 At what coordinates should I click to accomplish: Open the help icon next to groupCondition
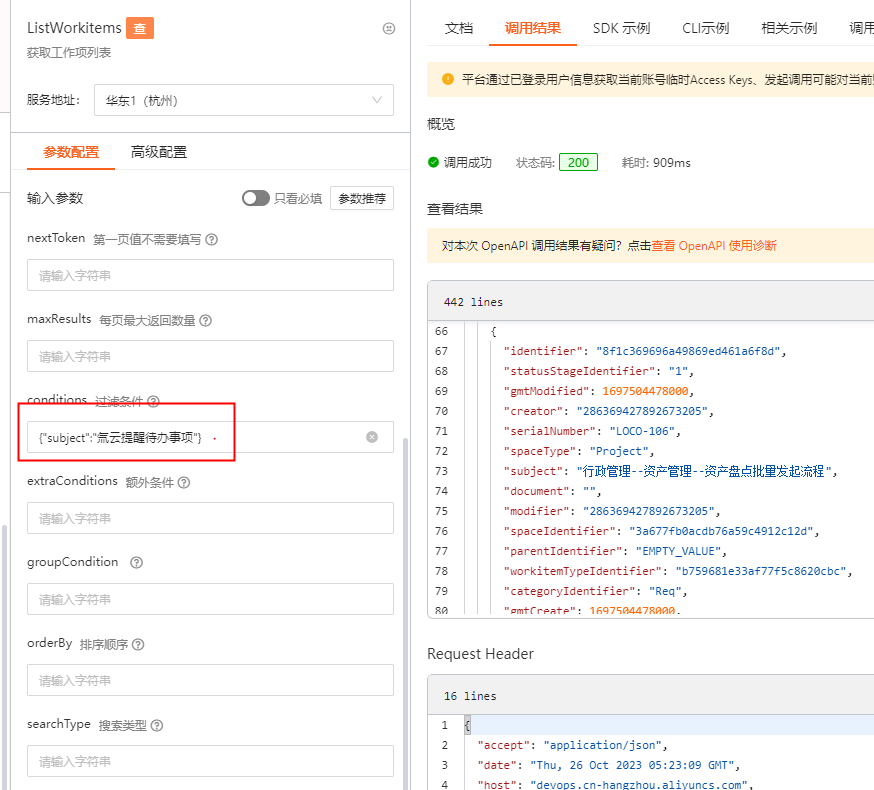point(137,563)
